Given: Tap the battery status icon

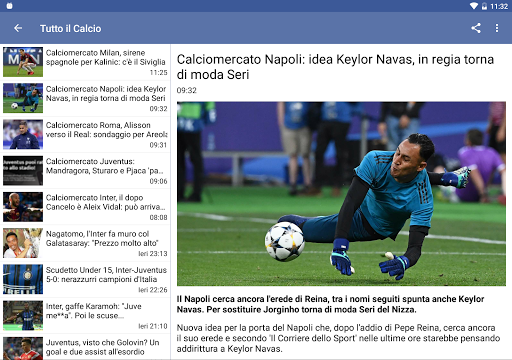Looking at the screenshot, I should tap(484, 6).
